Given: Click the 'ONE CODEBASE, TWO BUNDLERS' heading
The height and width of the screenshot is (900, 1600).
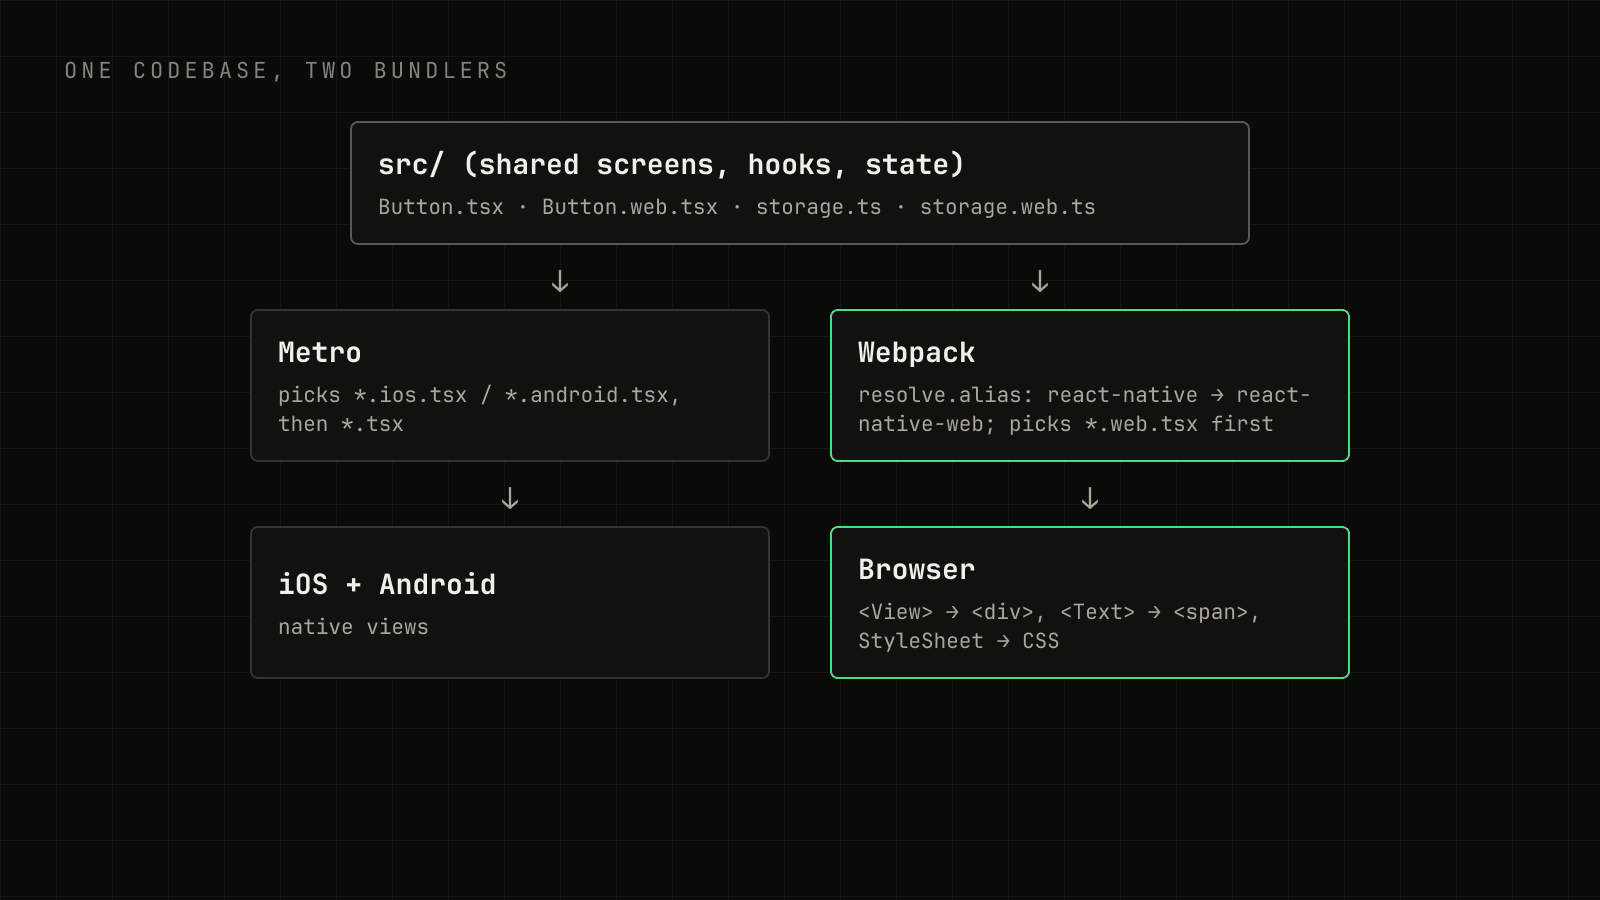Looking at the screenshot, I should (x=287, y=71).
